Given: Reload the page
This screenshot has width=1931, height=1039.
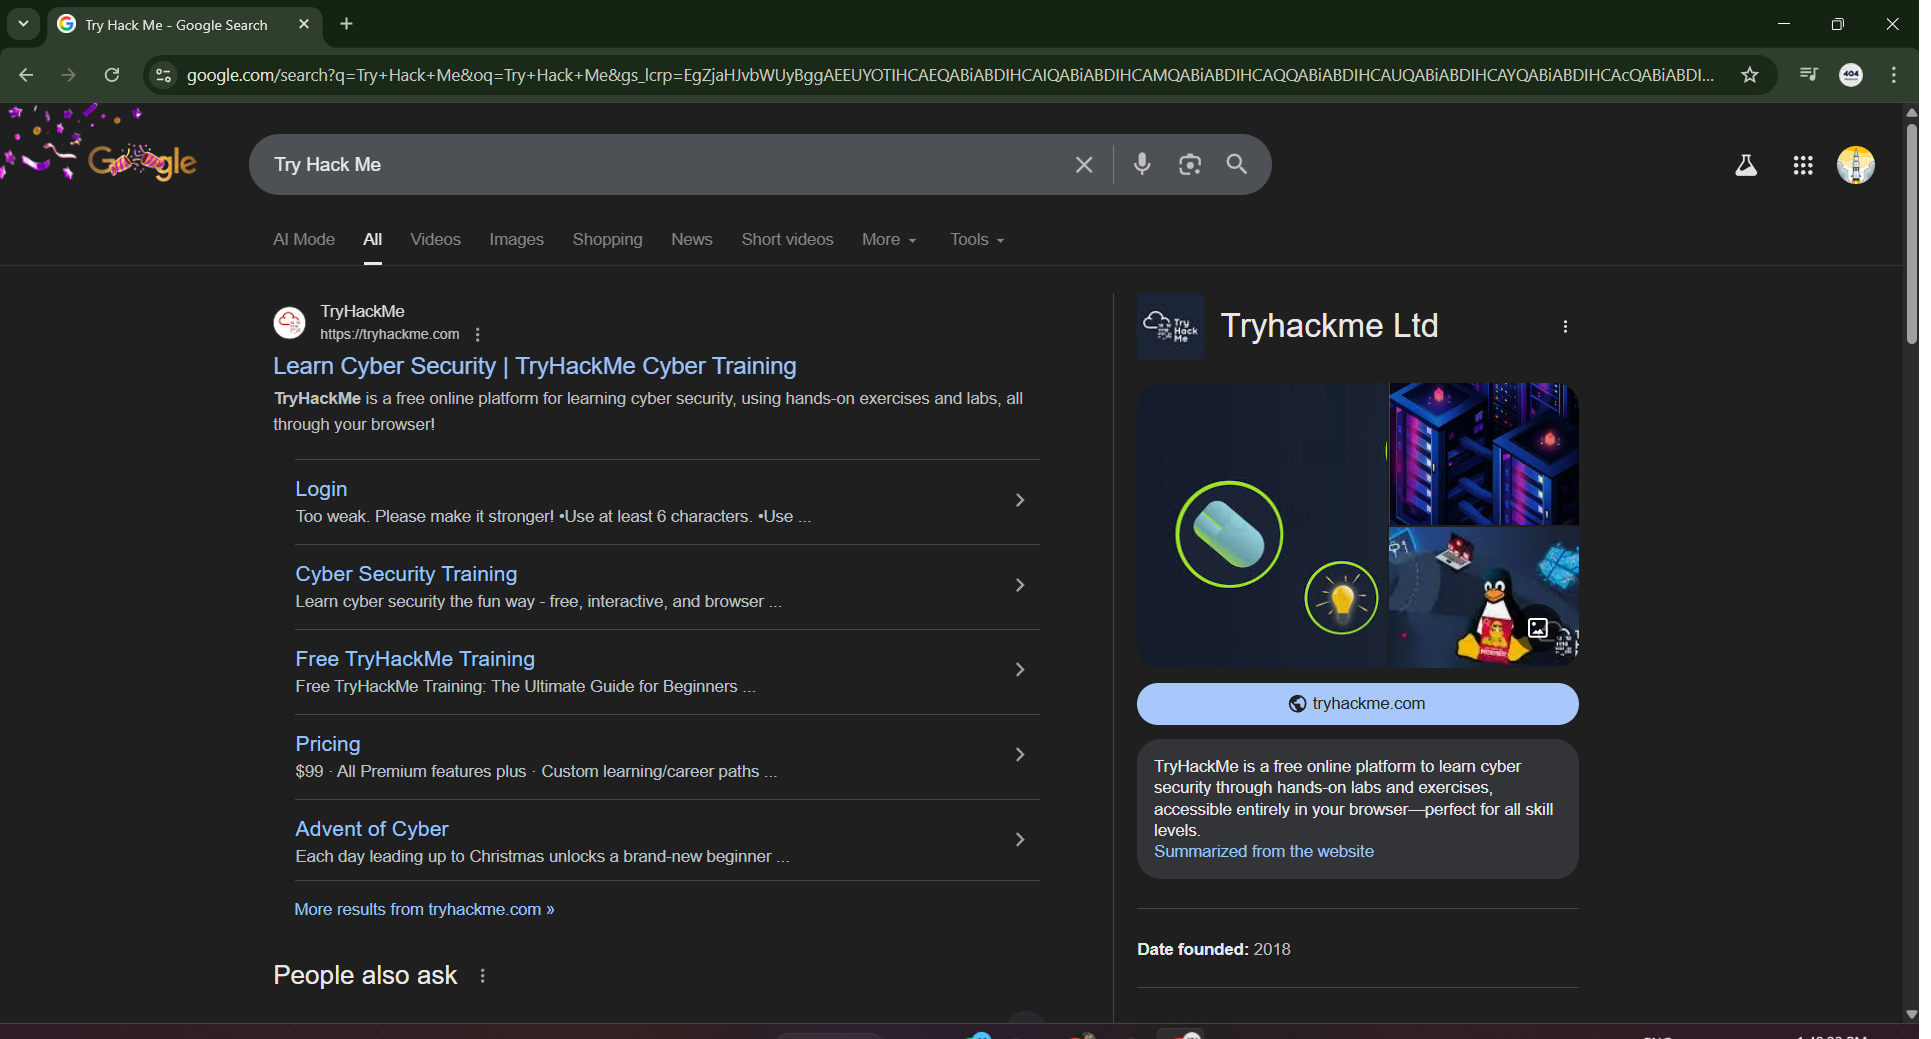Looking at the screenshot, I should pos(112,75).
